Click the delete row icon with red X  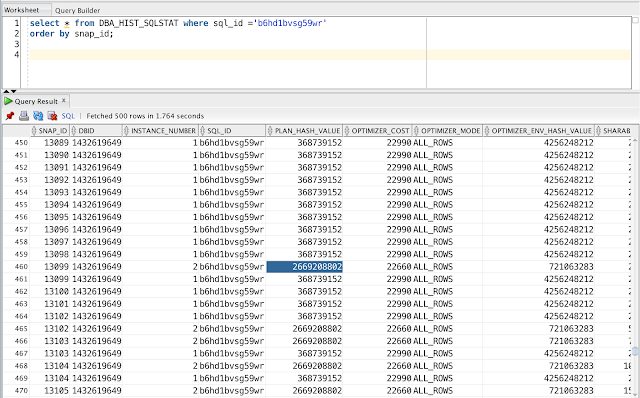pyautogui.click(x=52, y=116)
